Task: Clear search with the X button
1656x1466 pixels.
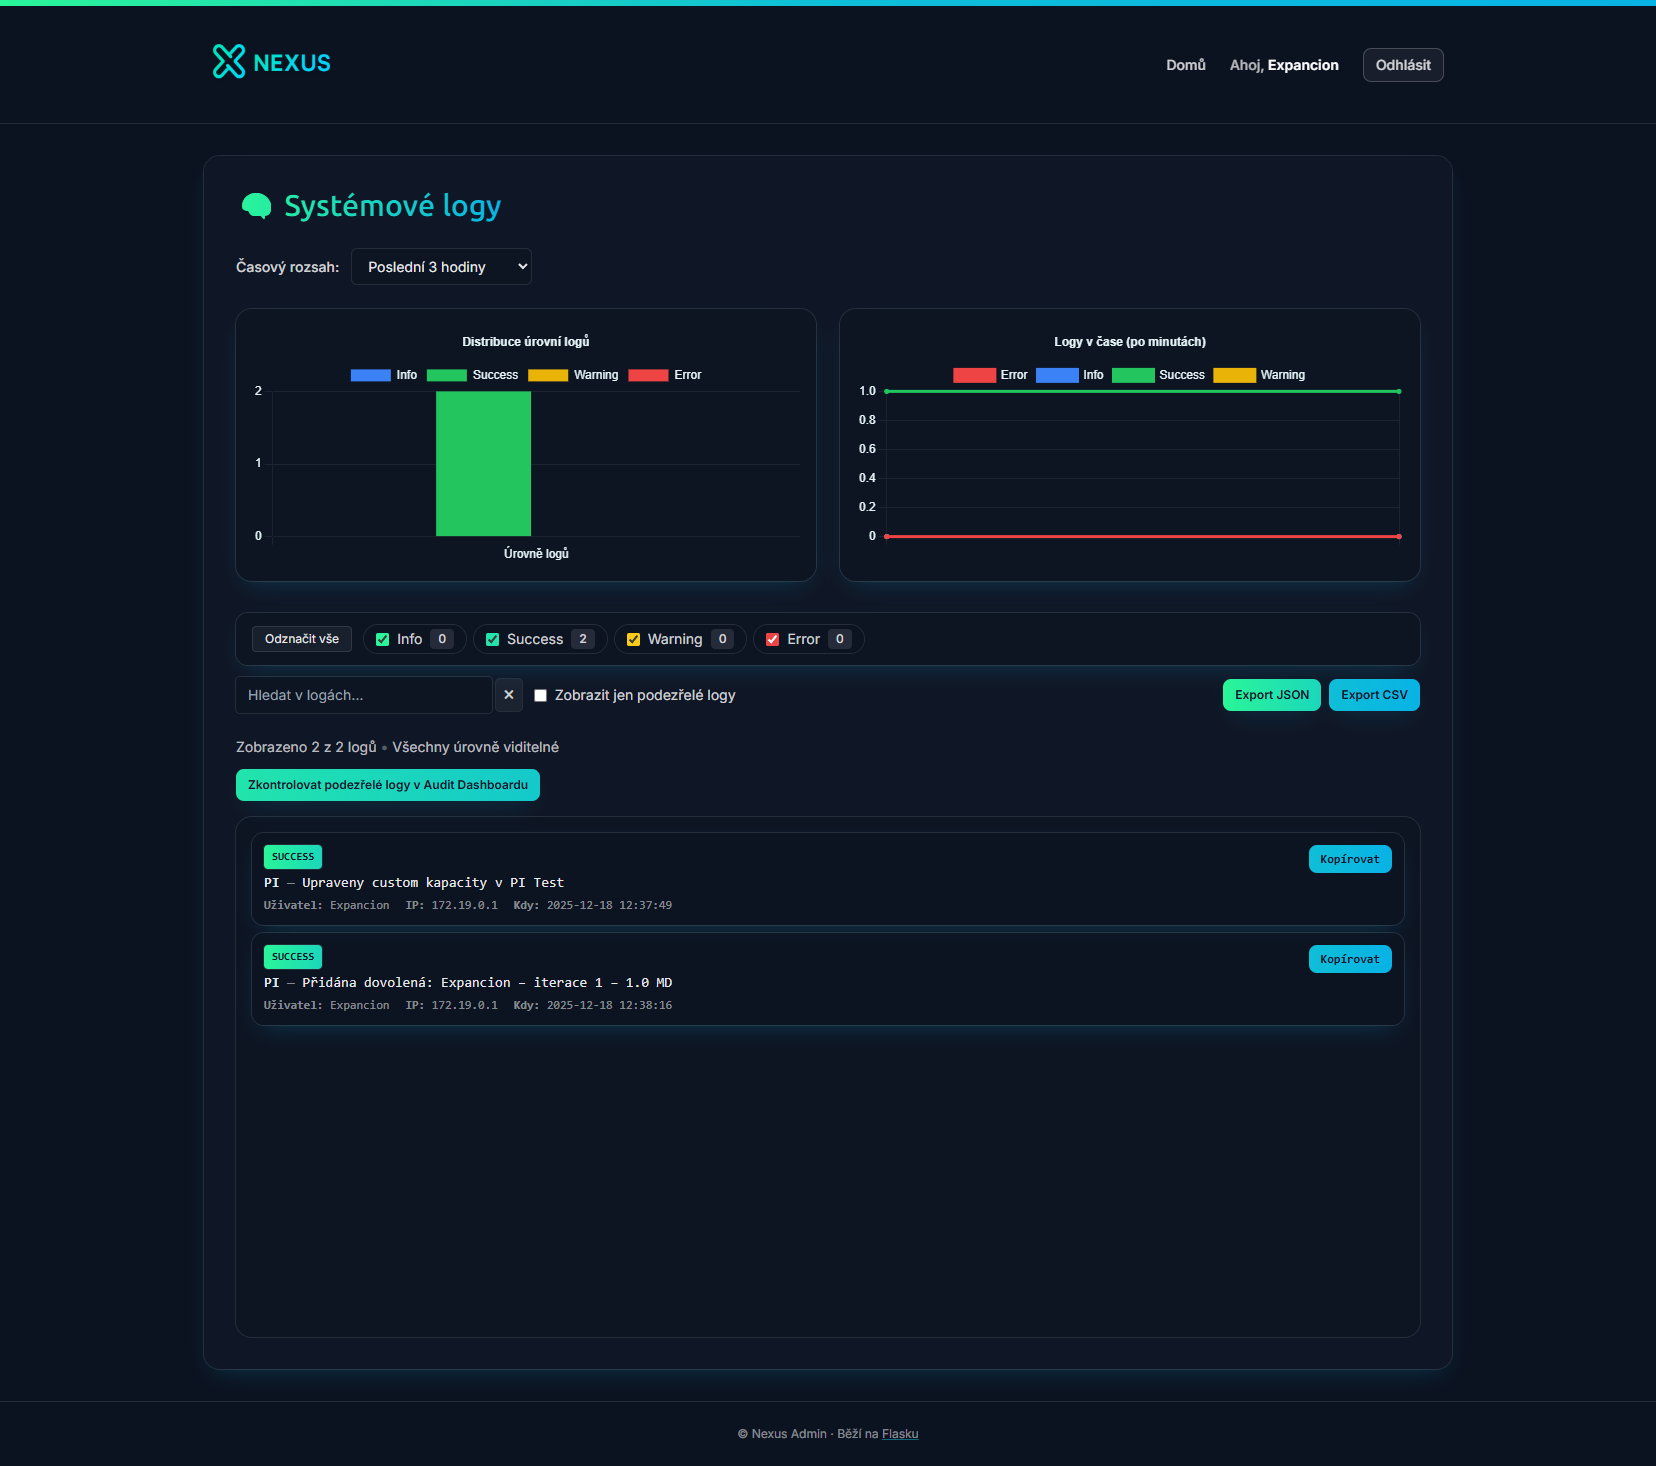Action: tap(509, 695)
